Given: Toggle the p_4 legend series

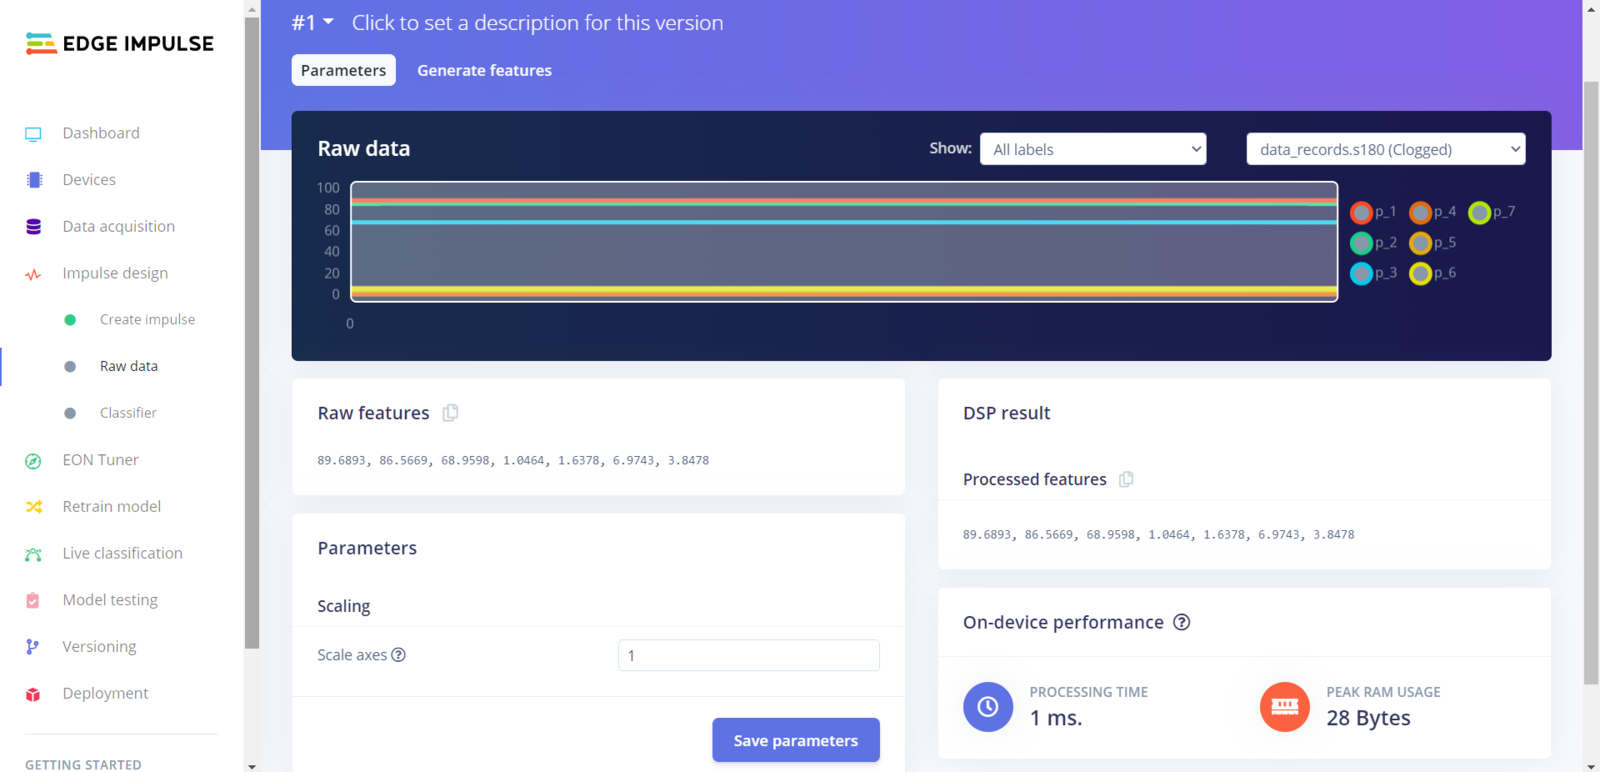Looking at the screenshot, I should (x=1420, y=212).
